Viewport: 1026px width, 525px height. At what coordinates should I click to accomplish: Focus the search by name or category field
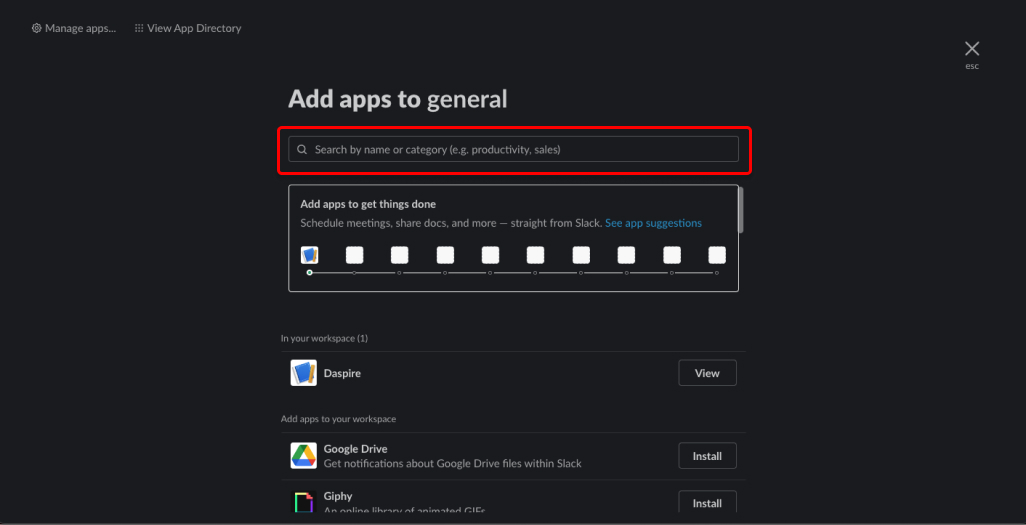click(514, 149)
